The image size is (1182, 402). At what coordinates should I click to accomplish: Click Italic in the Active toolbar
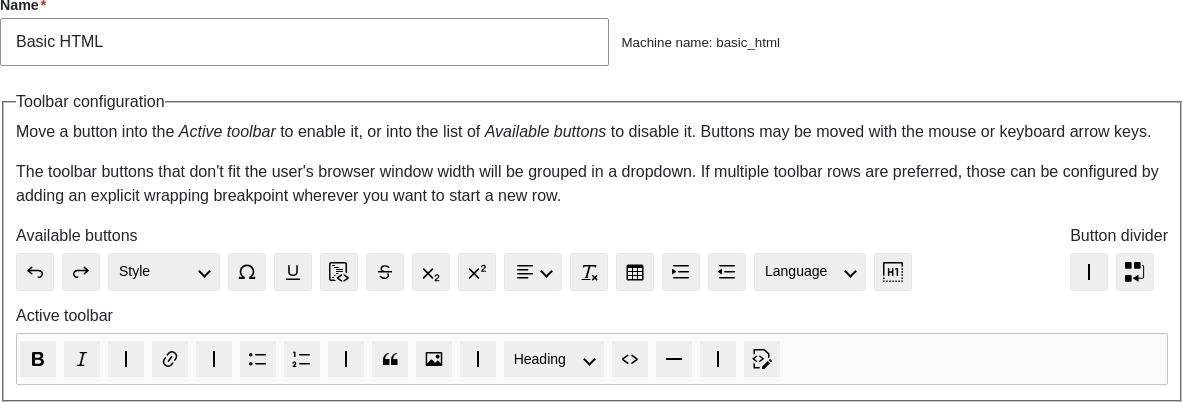[x=81, y=359]
